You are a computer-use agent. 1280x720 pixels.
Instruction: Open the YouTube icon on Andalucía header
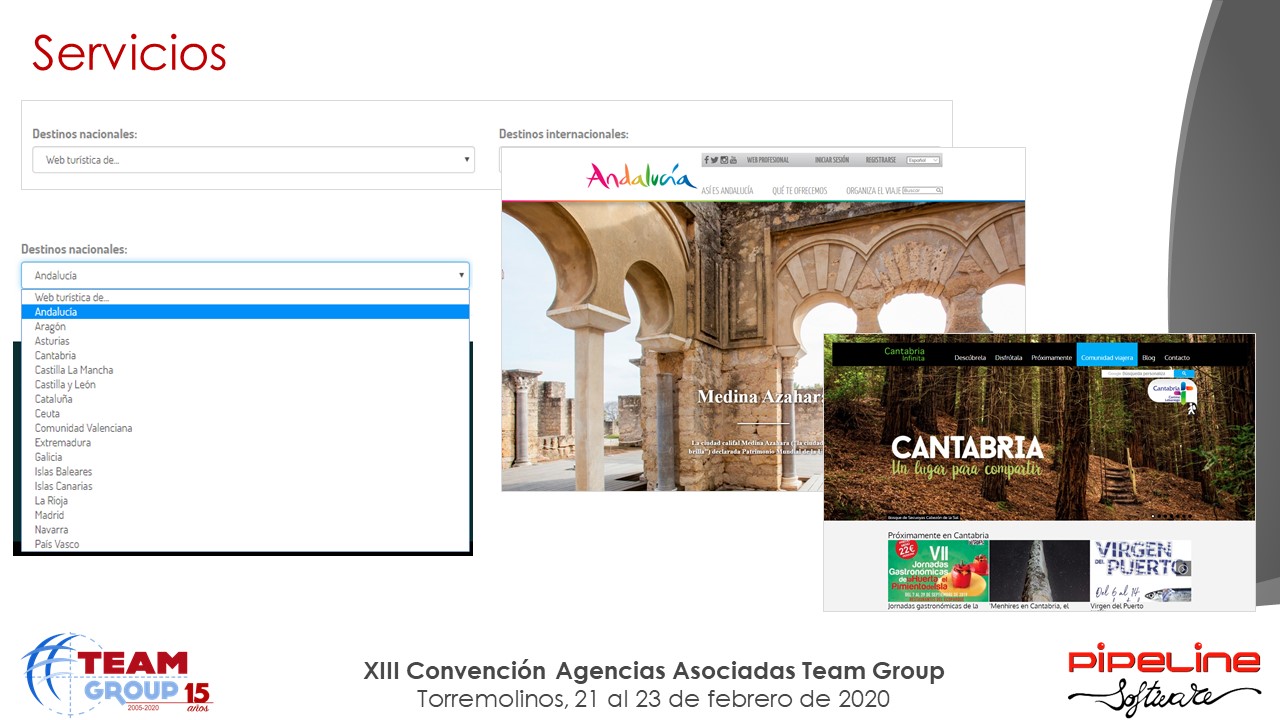733,160
